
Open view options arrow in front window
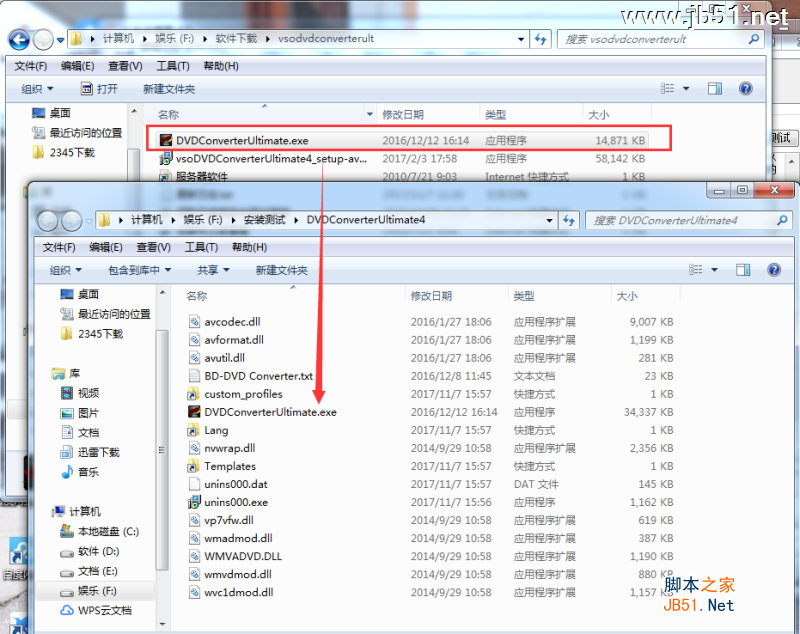tap(714, 270)
